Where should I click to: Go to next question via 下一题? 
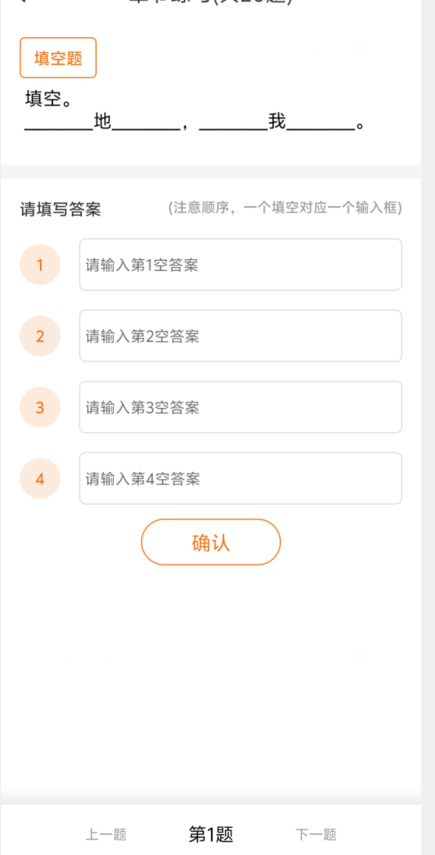[316, 834]
